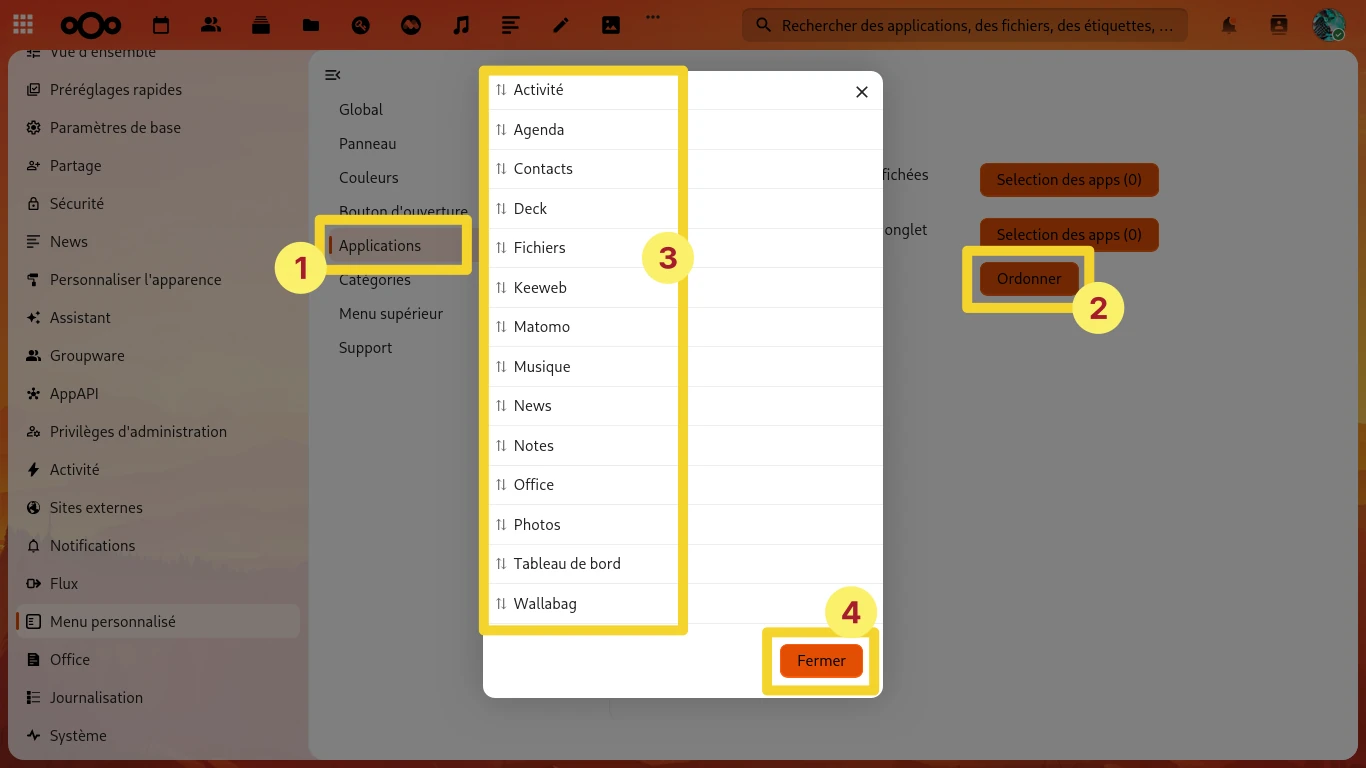
Task: Select the reorder handle for Fichiers
Action: coord(502,248)
